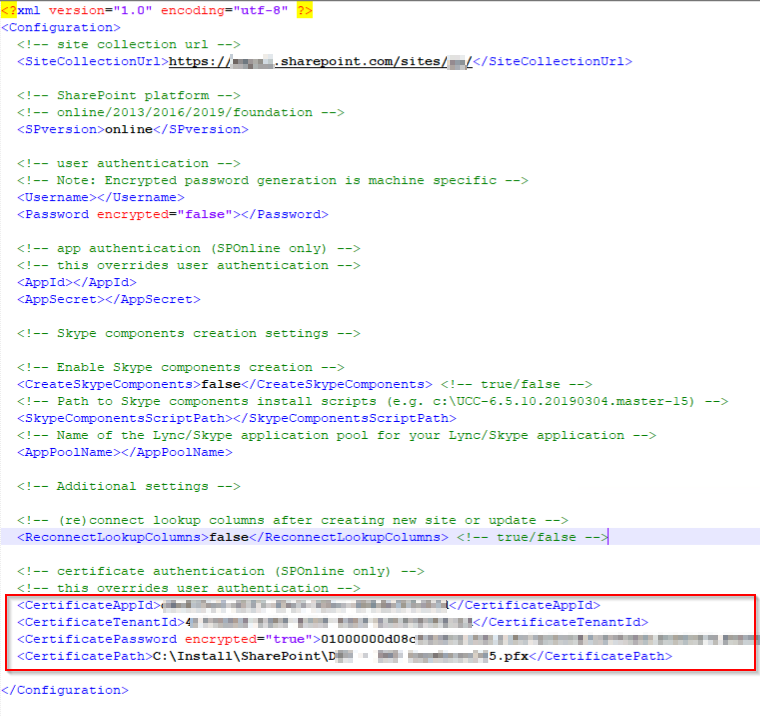
Task: Click the ReconnectLookupColumns false value
Action: click(229, 537)
